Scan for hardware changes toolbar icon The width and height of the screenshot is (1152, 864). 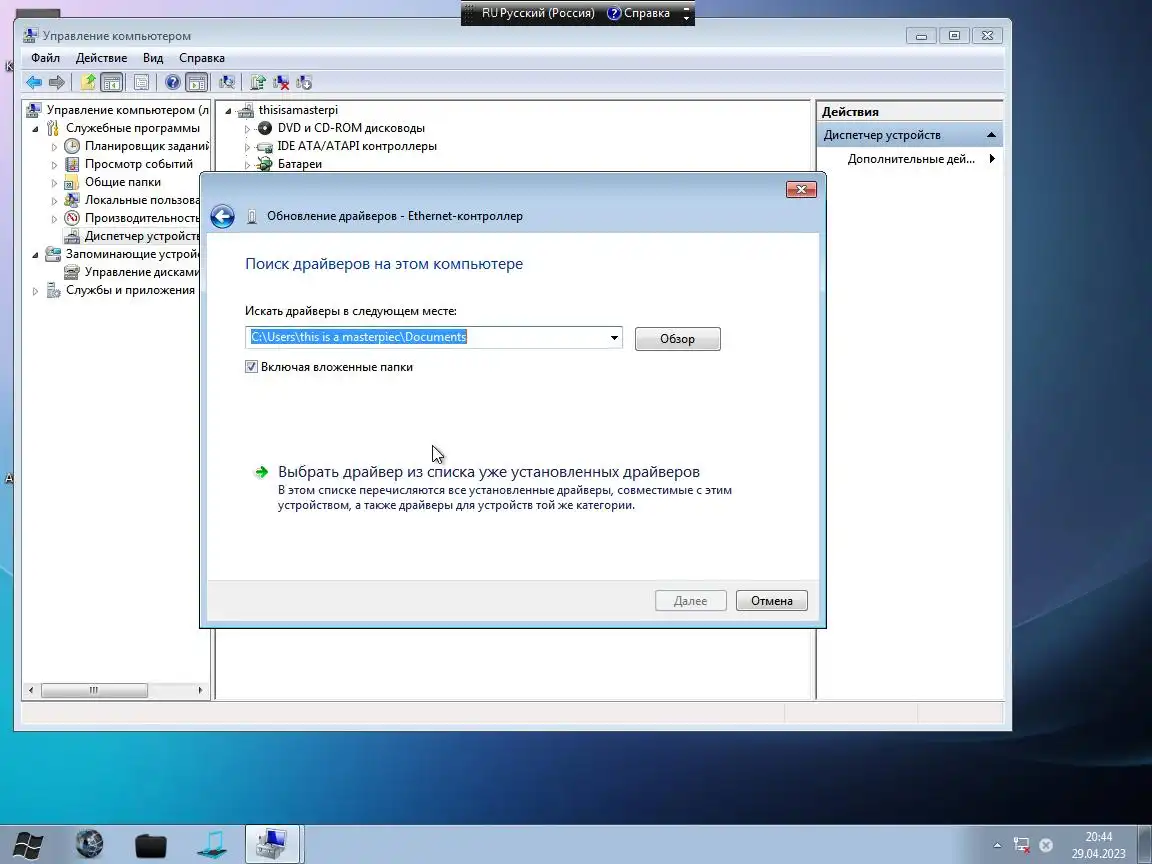pos(227,82)
